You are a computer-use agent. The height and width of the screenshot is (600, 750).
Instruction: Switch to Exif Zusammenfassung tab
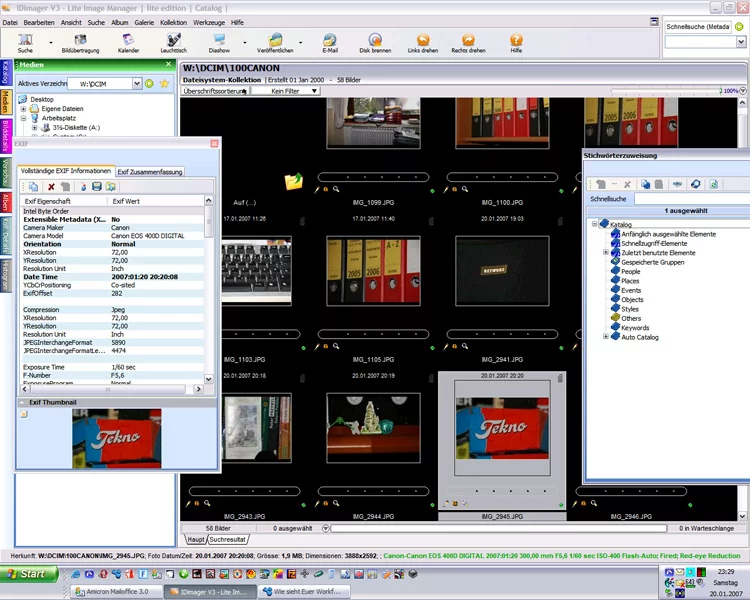[150, 172]
